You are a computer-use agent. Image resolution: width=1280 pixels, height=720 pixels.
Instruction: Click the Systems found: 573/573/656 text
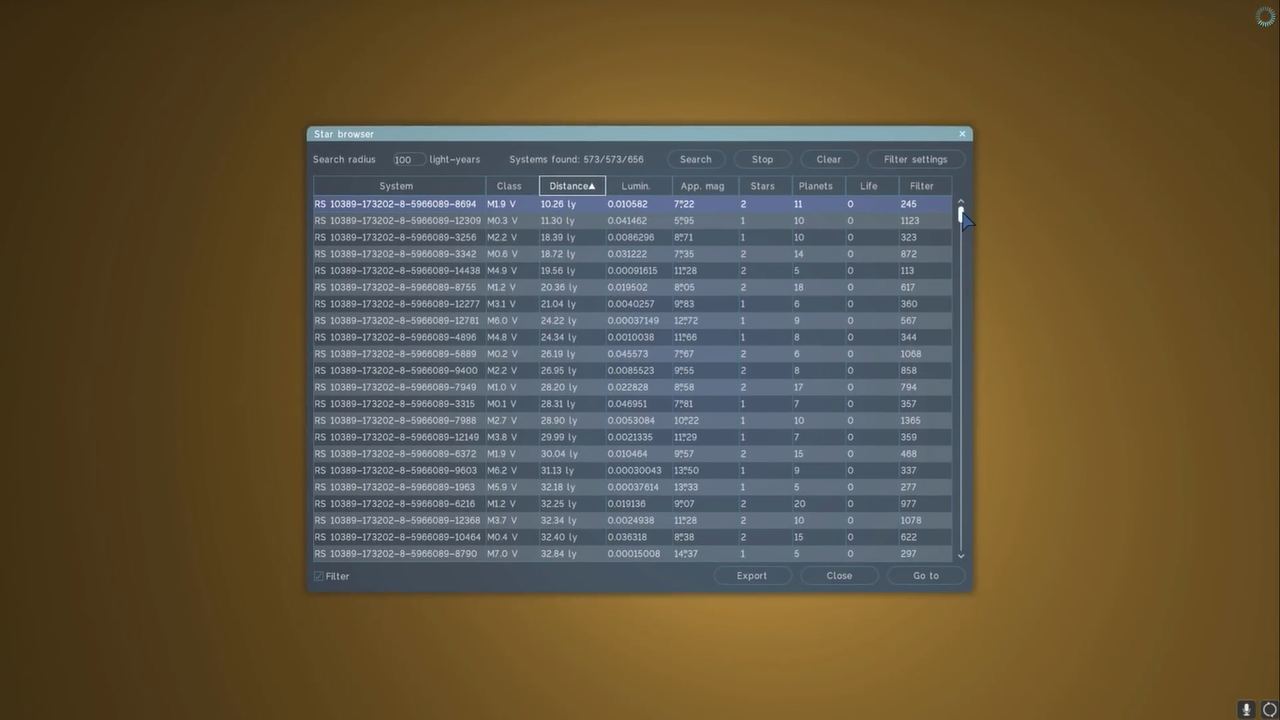pyautogui.click(x=576, y=160)
